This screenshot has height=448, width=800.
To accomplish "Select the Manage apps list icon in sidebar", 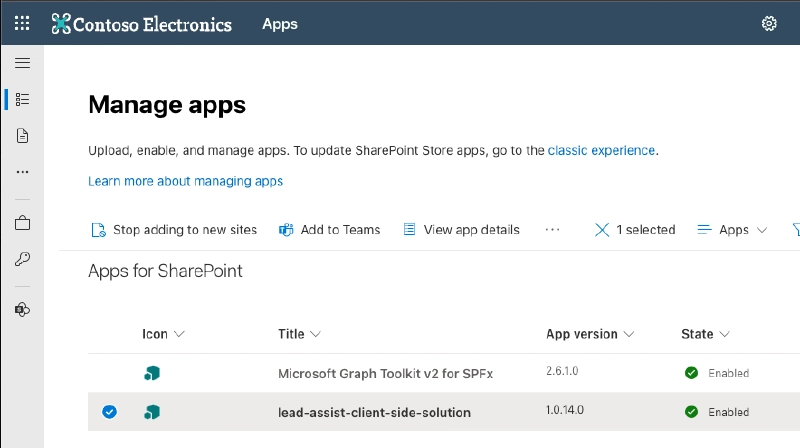I will click(22, 99).
